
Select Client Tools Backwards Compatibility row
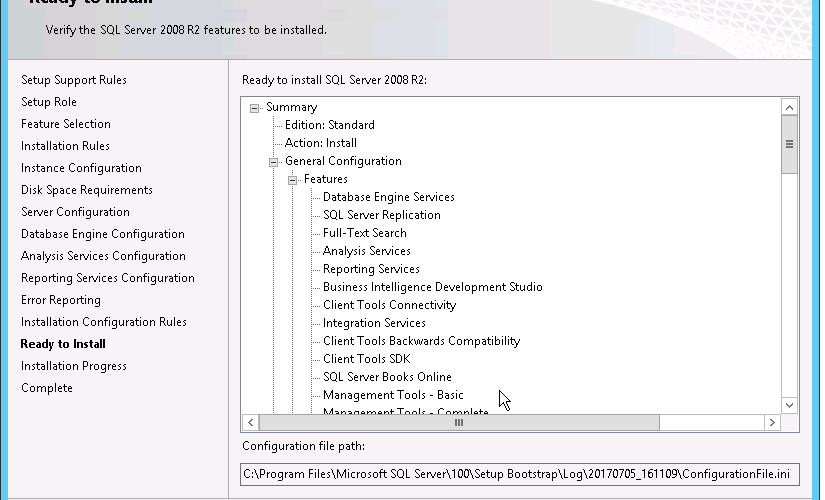click(x=421, y=341)
